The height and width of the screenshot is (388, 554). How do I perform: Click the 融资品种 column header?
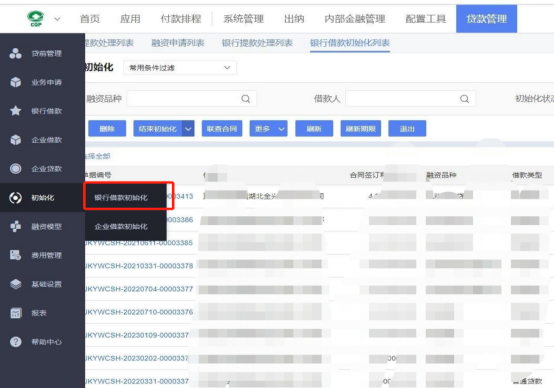441,175
